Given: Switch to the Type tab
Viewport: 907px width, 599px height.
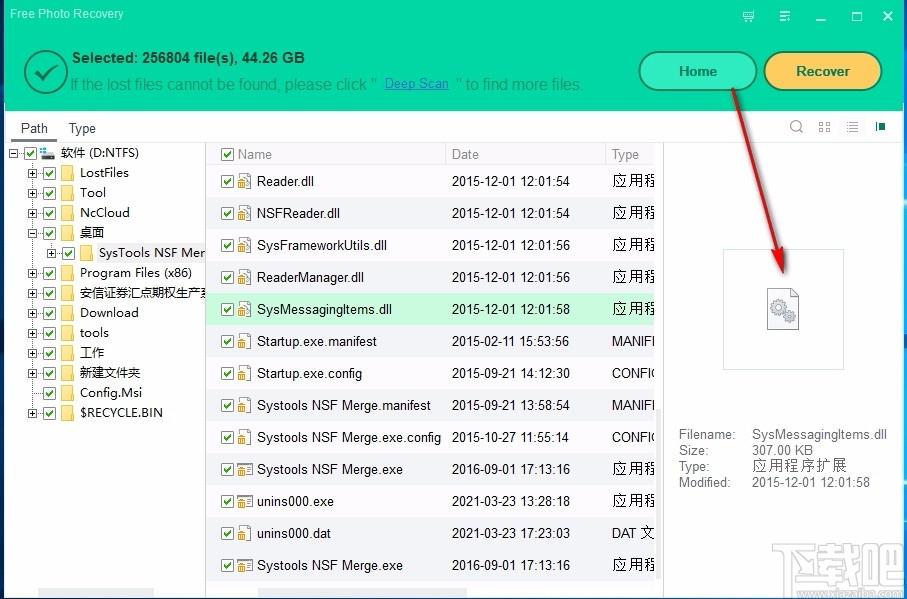Looking at the screenshot, I should point(82,128).
